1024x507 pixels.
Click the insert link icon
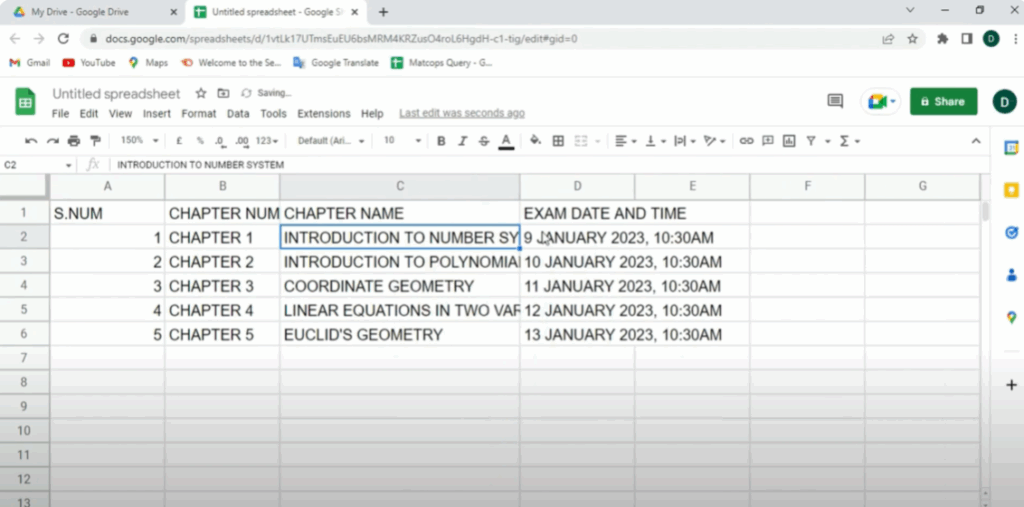pos(746,141)
